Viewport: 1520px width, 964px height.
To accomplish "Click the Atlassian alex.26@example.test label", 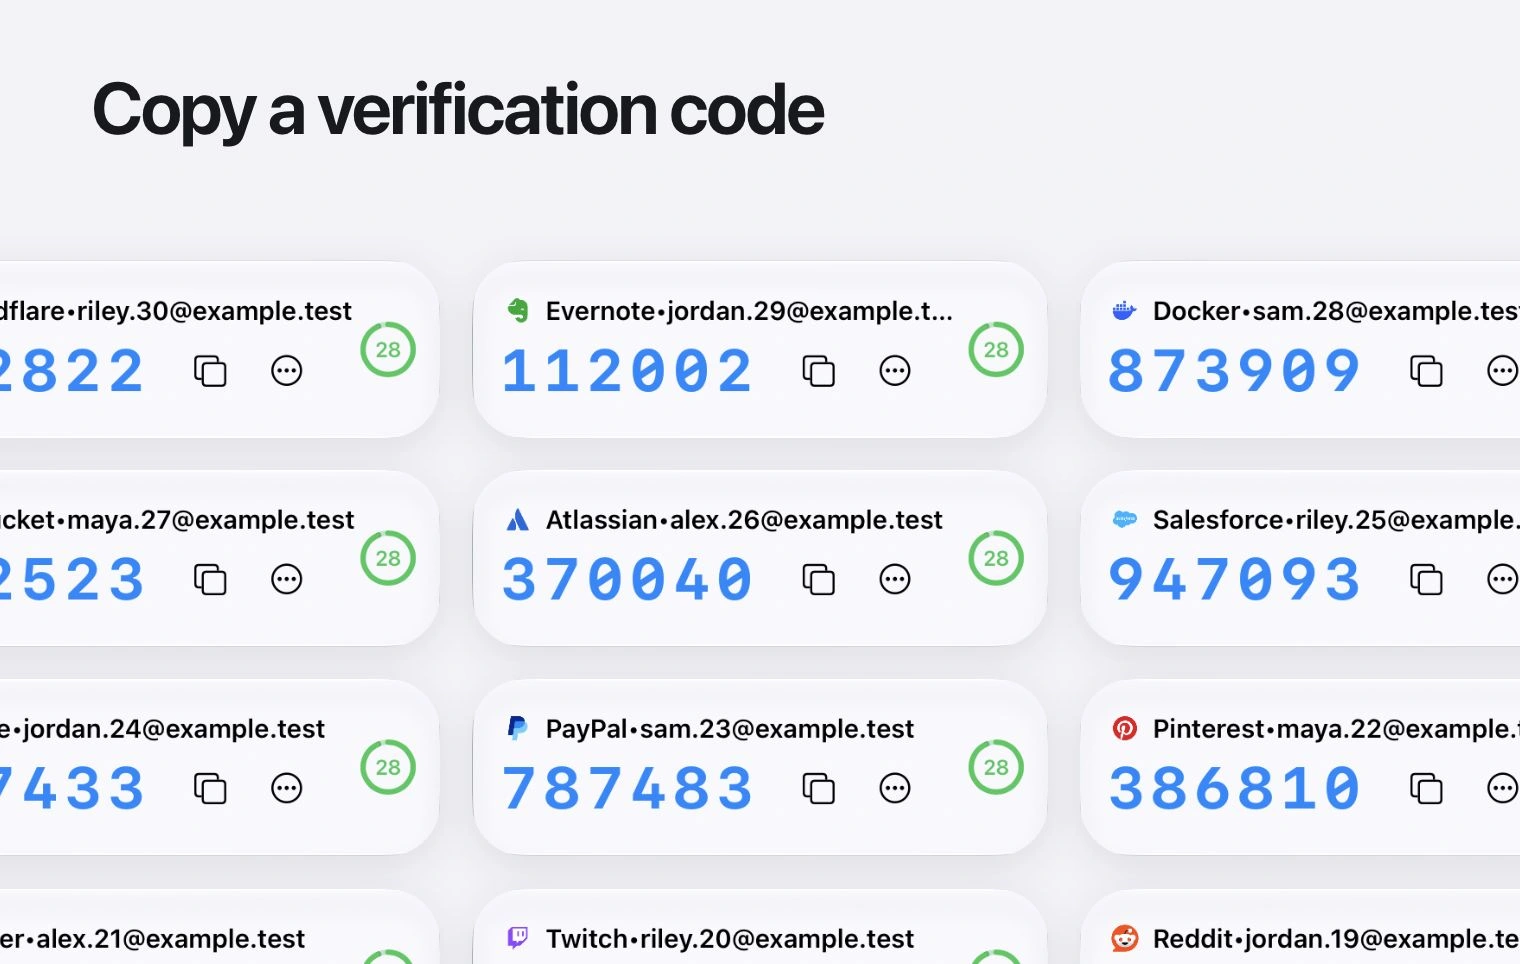I will (744, 520).
